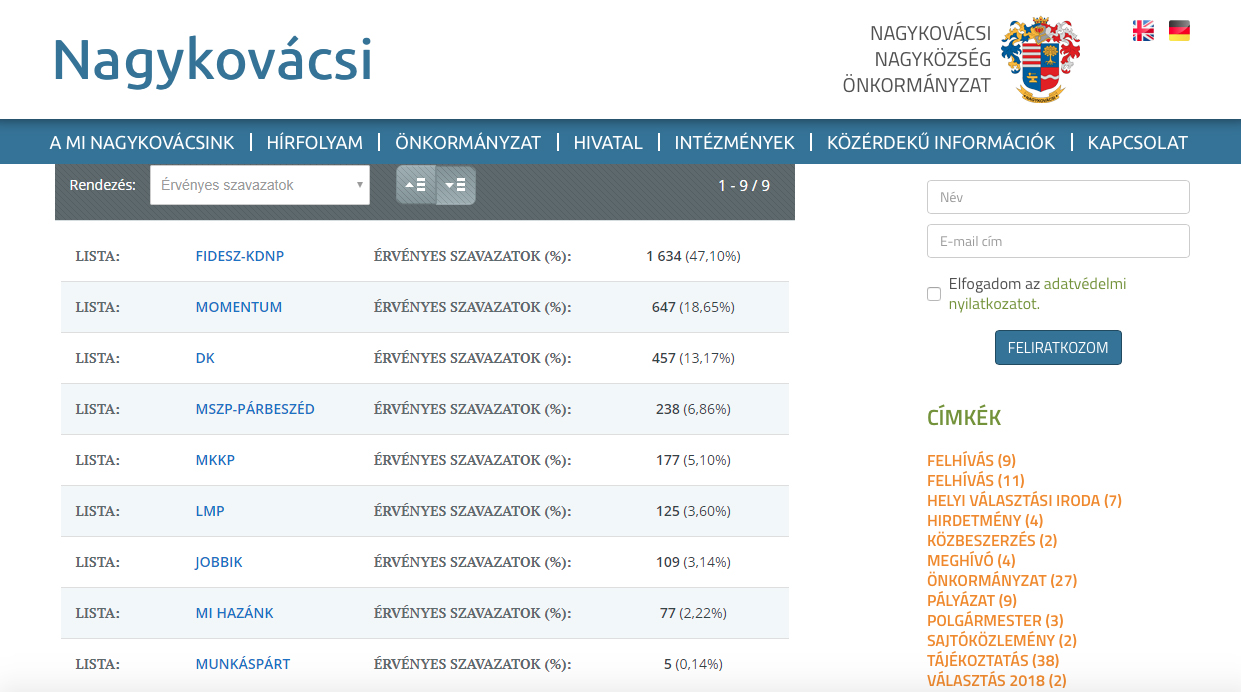
Task: Open the FIDESZ-KDNP list link
Action: pos(240,256)
